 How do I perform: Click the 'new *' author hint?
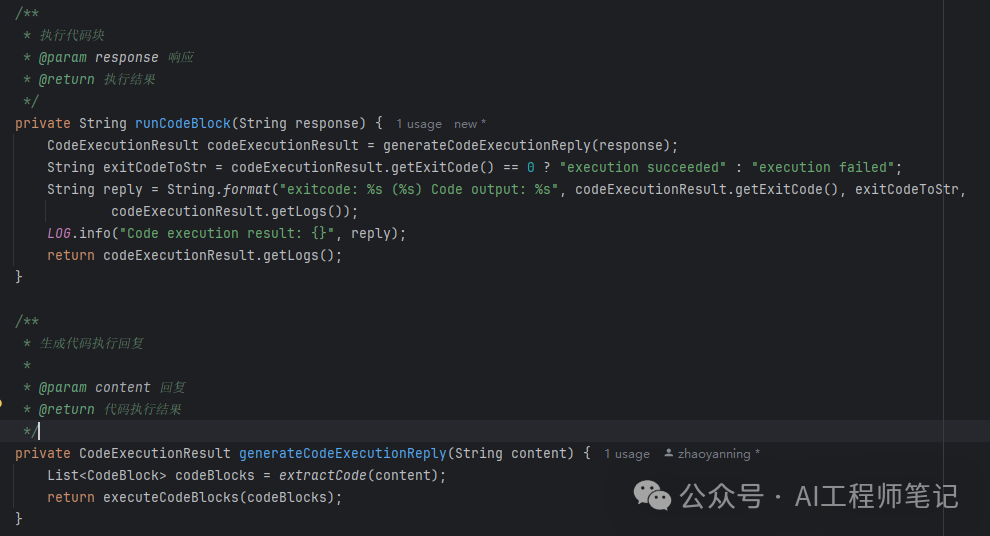pos(470,124)
